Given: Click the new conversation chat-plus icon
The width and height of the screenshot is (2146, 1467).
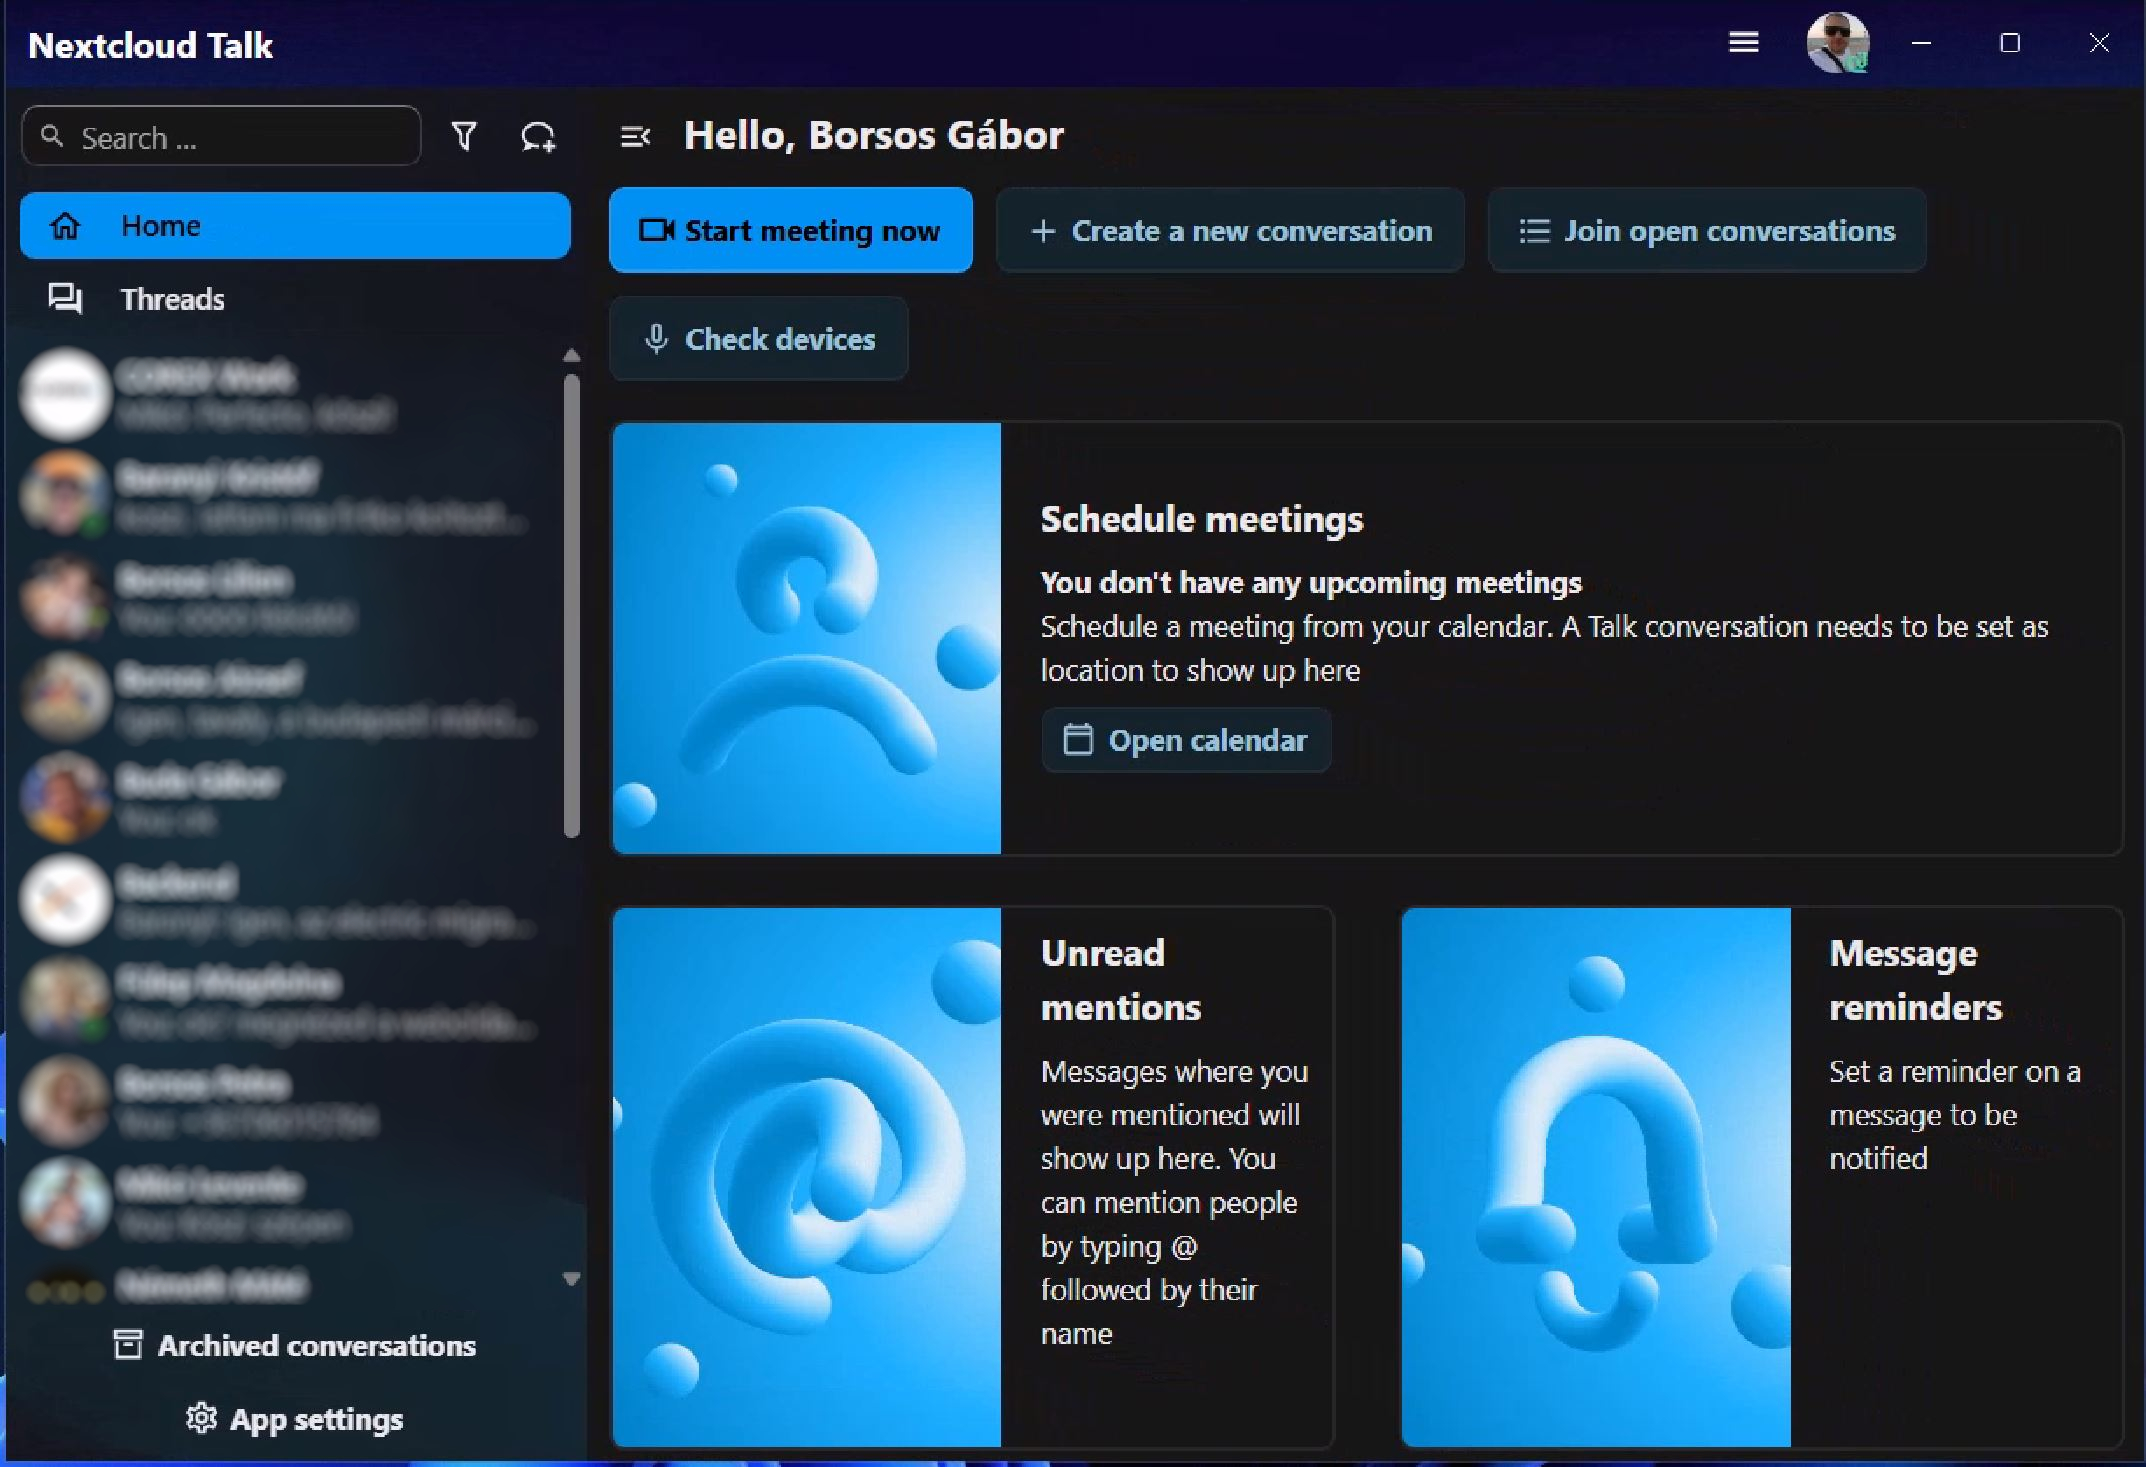Looking at the screenshot, I should 538,136.
